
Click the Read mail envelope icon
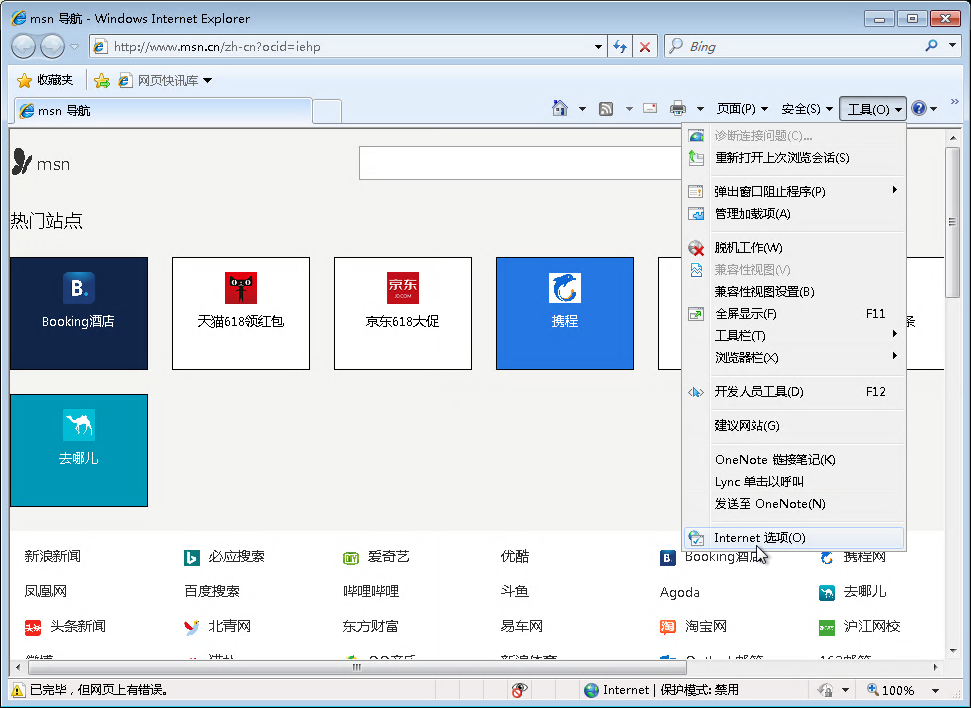pyautogui.click(x=650, y=108)
